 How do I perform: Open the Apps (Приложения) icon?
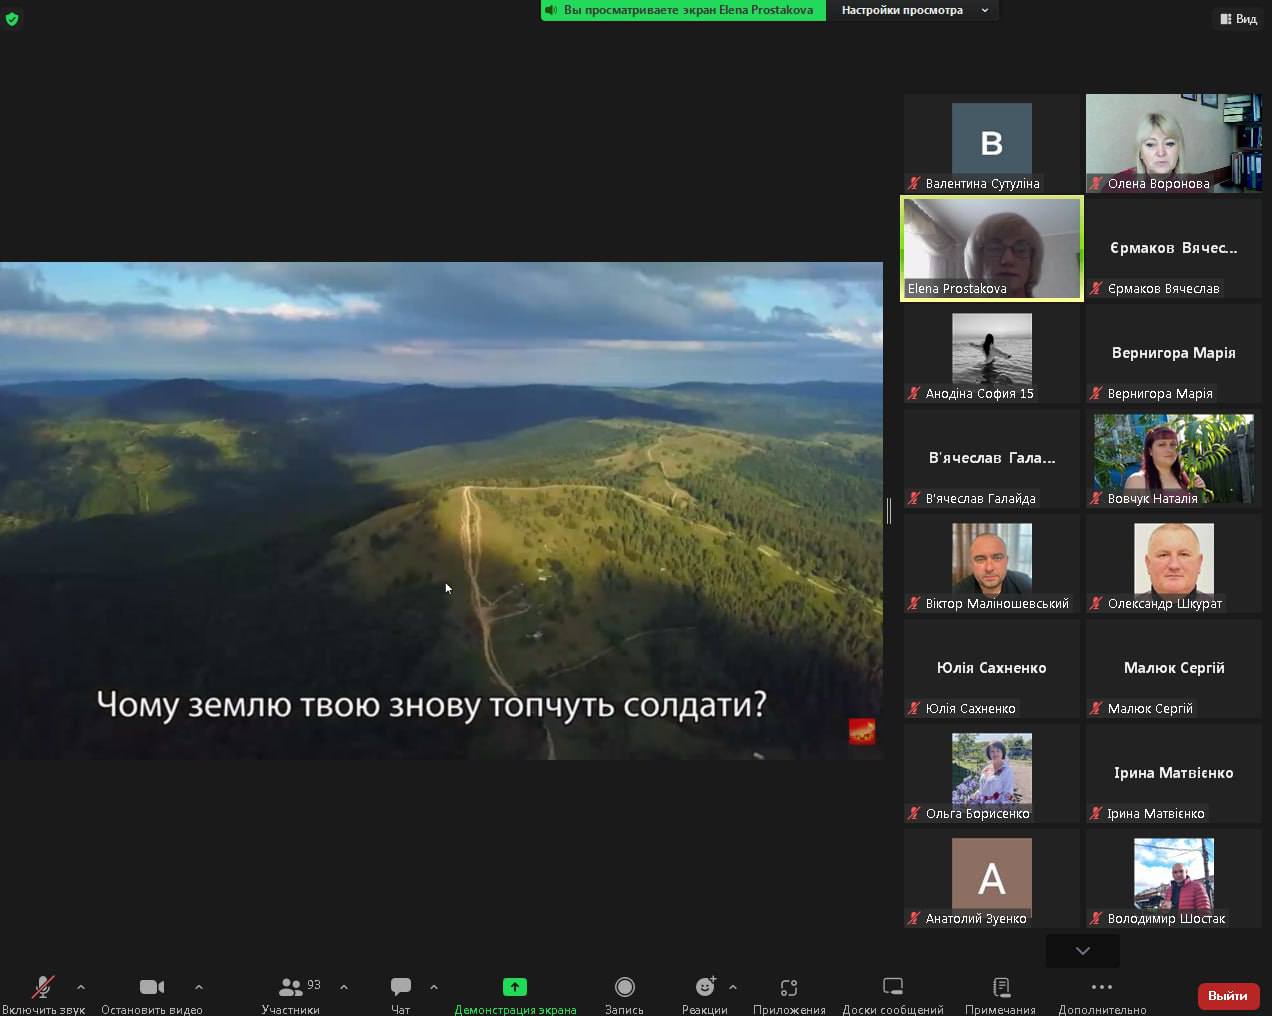(789, 987)
